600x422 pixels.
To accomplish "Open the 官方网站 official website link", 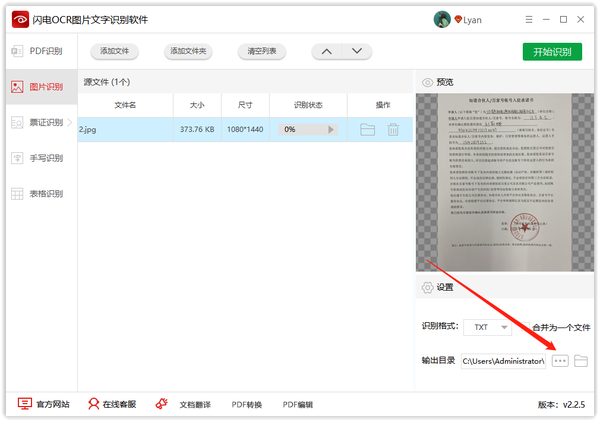I will click(x=44, y=404).
